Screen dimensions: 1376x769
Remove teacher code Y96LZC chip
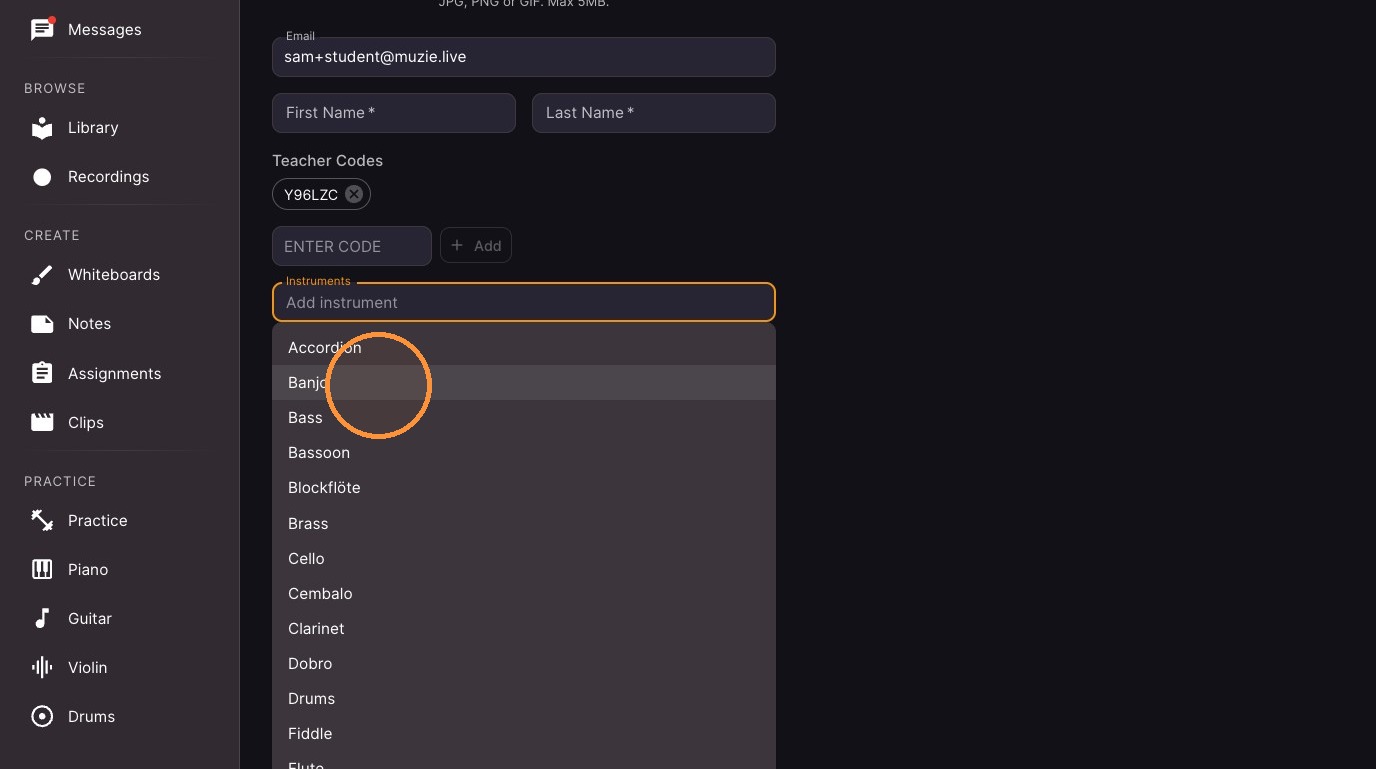click(x=354, y=194)
